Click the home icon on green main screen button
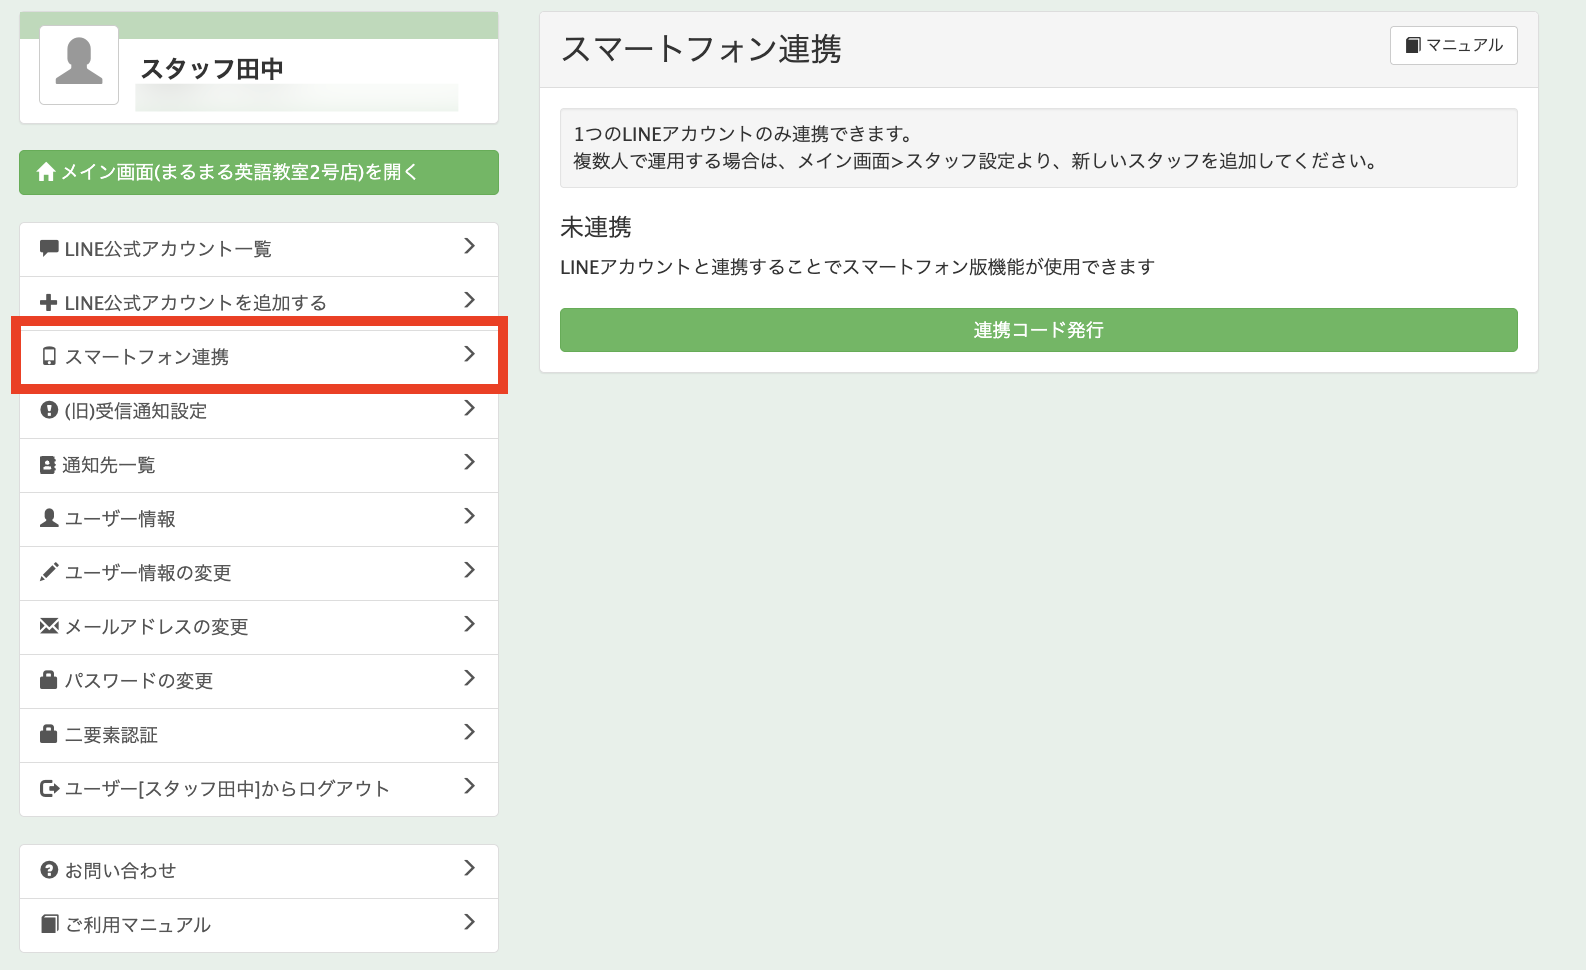This screenshot has width=1586, height=970. point(46,172)
